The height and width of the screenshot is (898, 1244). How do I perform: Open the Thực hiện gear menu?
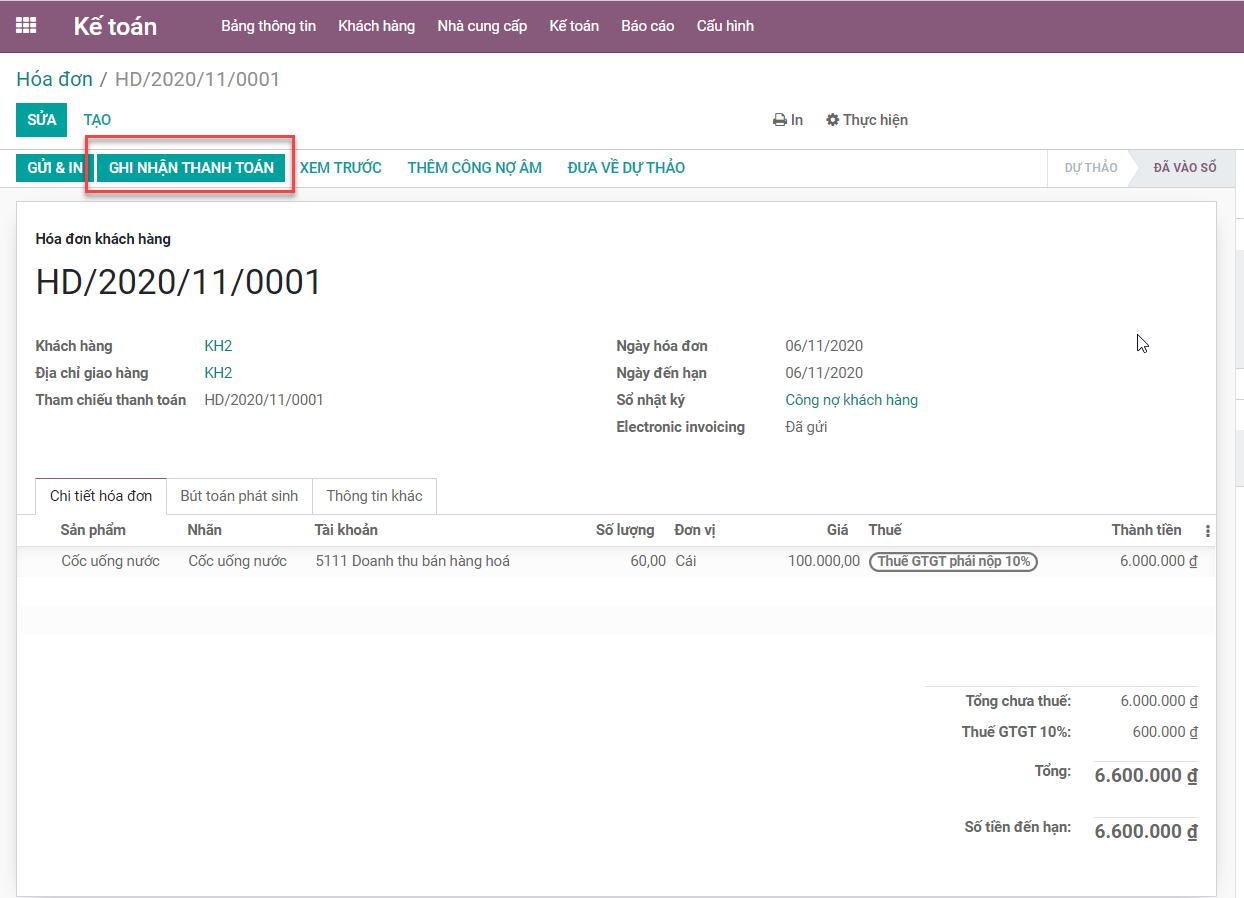867,120
